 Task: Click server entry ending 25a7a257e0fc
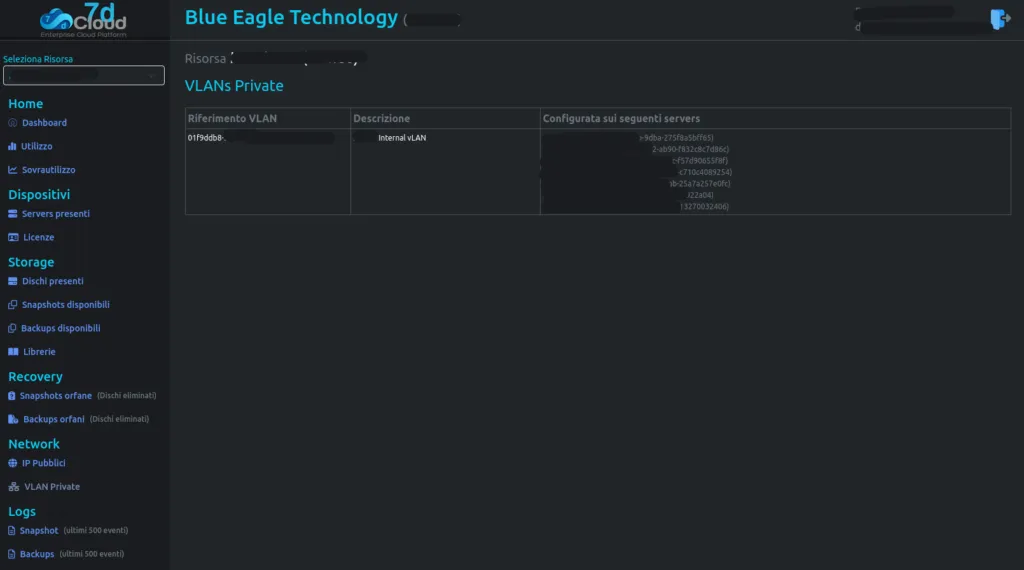tap(699, 183)
